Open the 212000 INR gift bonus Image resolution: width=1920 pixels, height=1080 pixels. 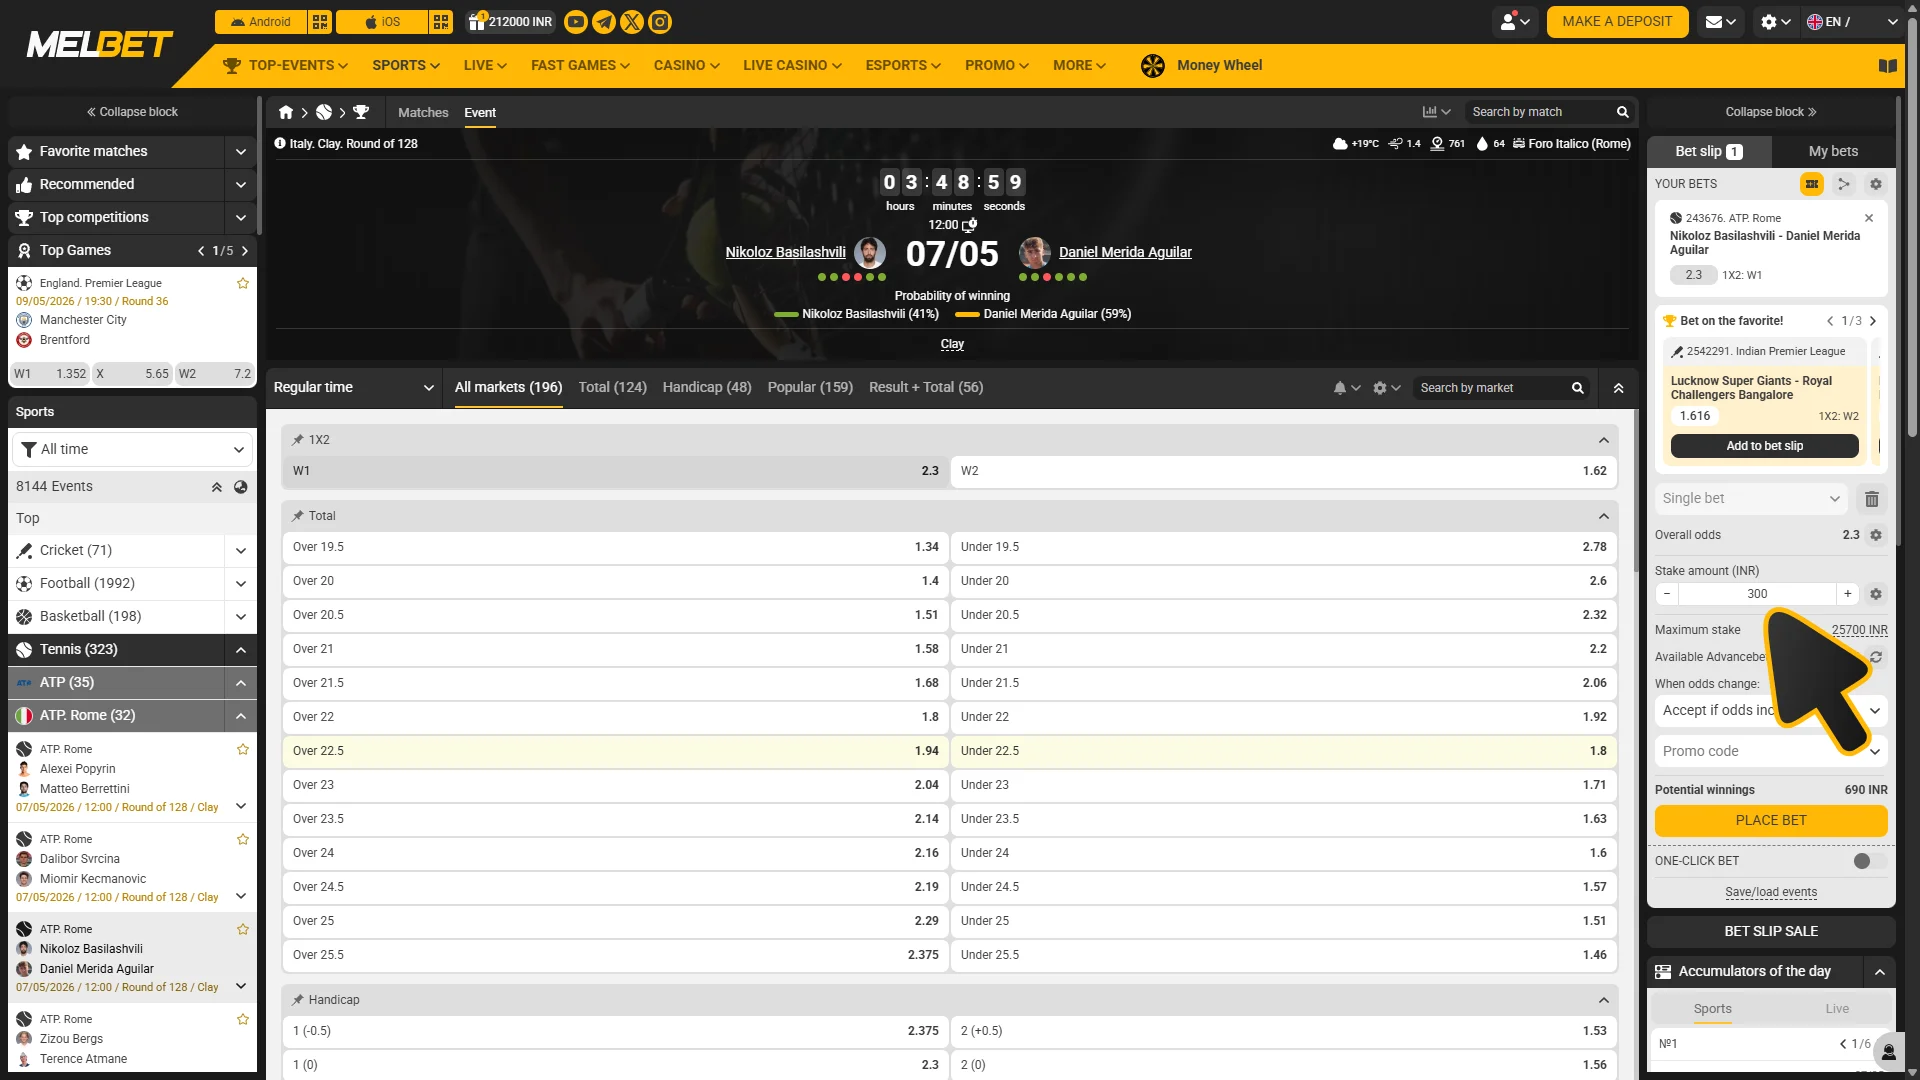tap(510, 22)
